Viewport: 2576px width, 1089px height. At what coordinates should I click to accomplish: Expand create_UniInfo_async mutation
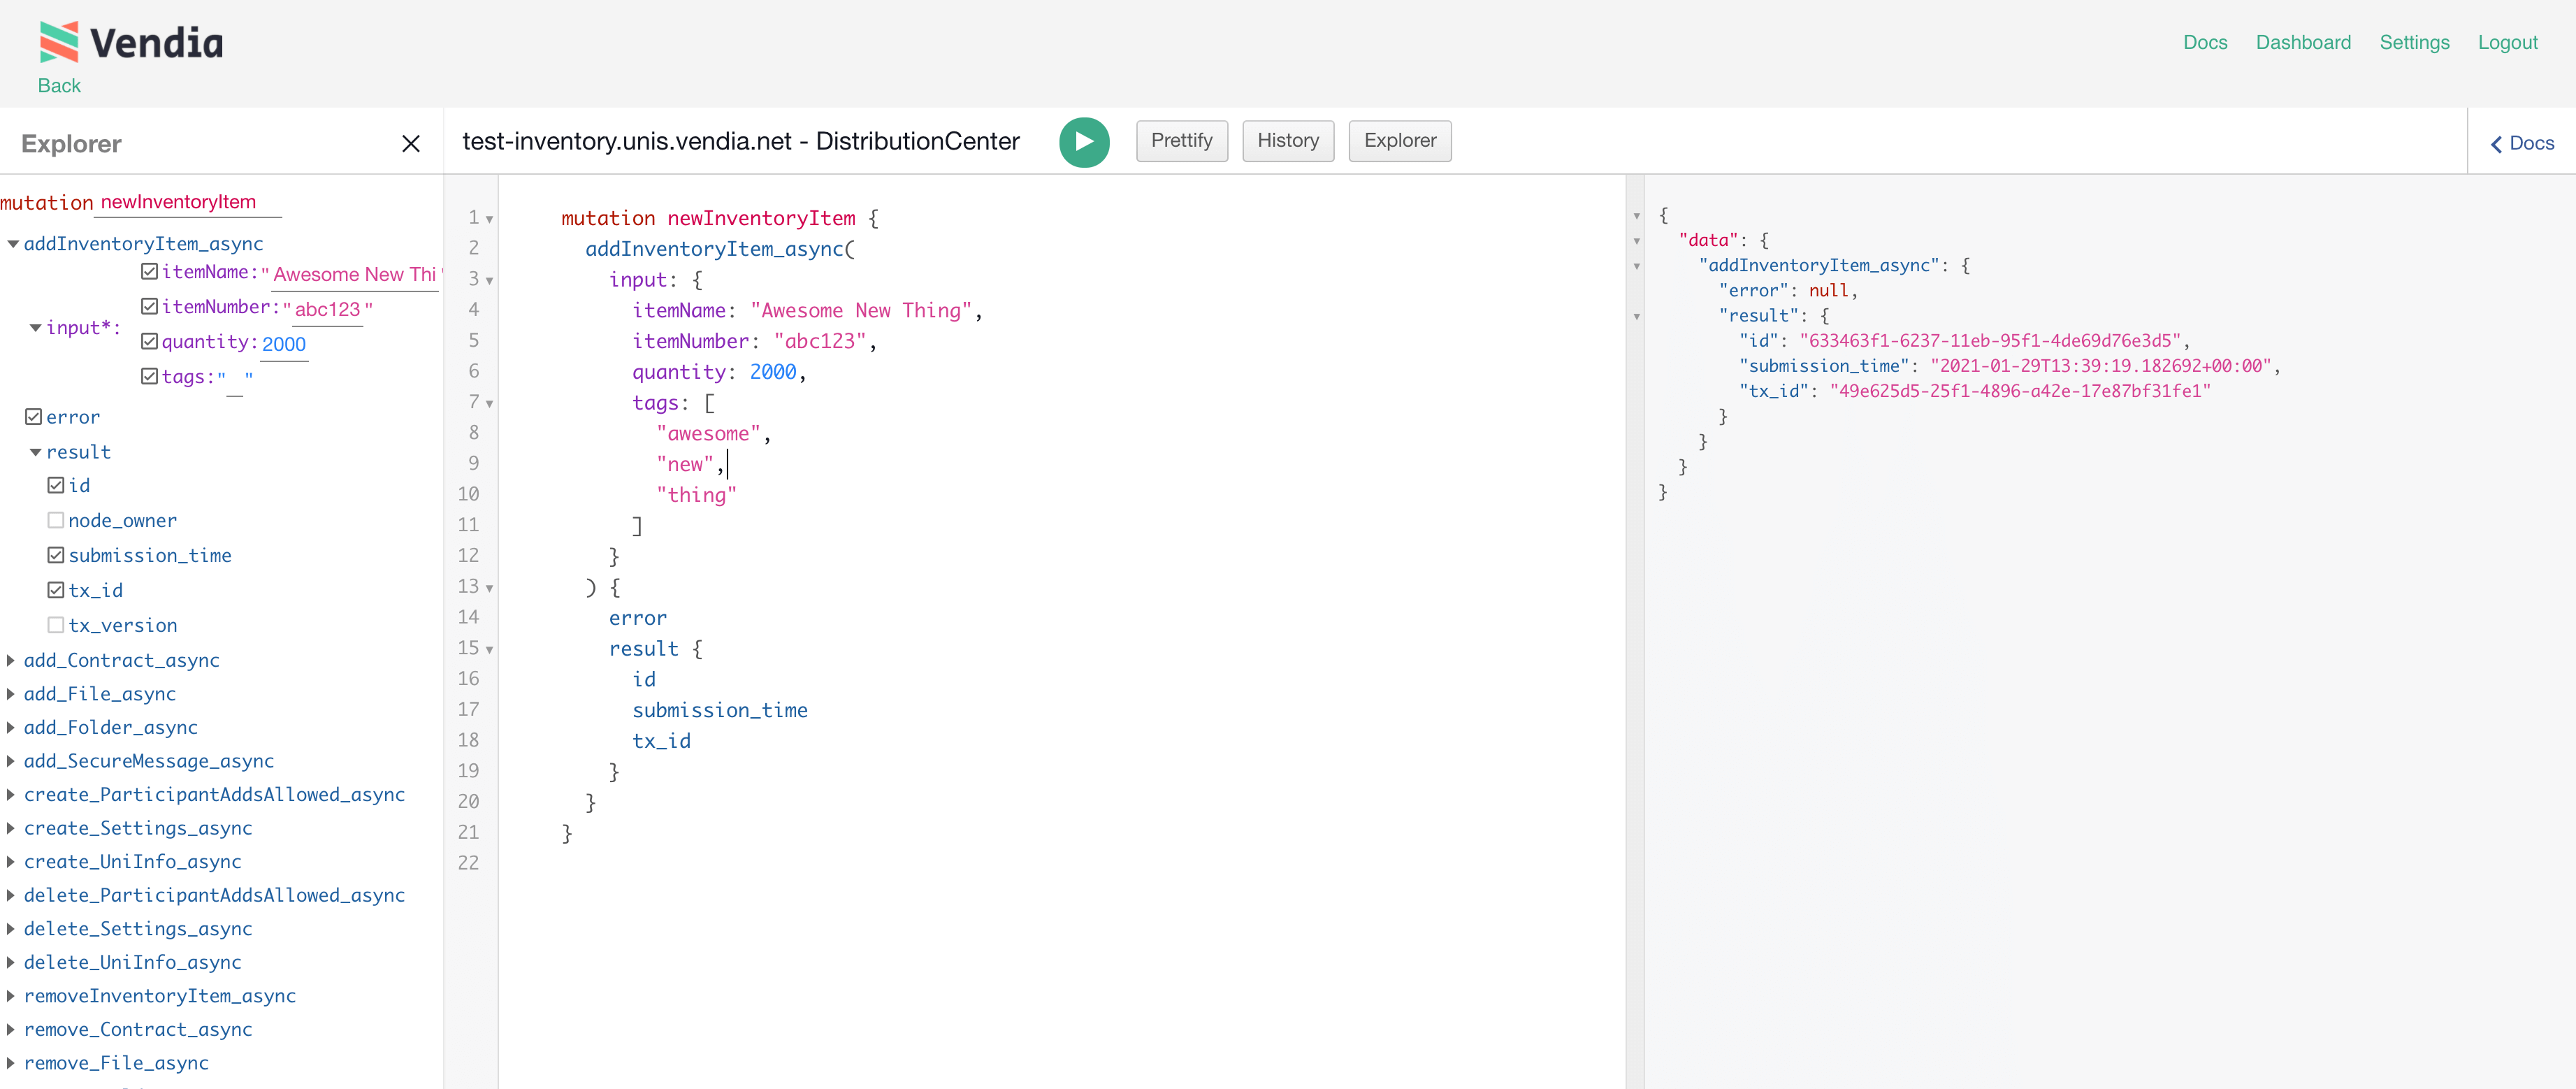coord(11,862)
